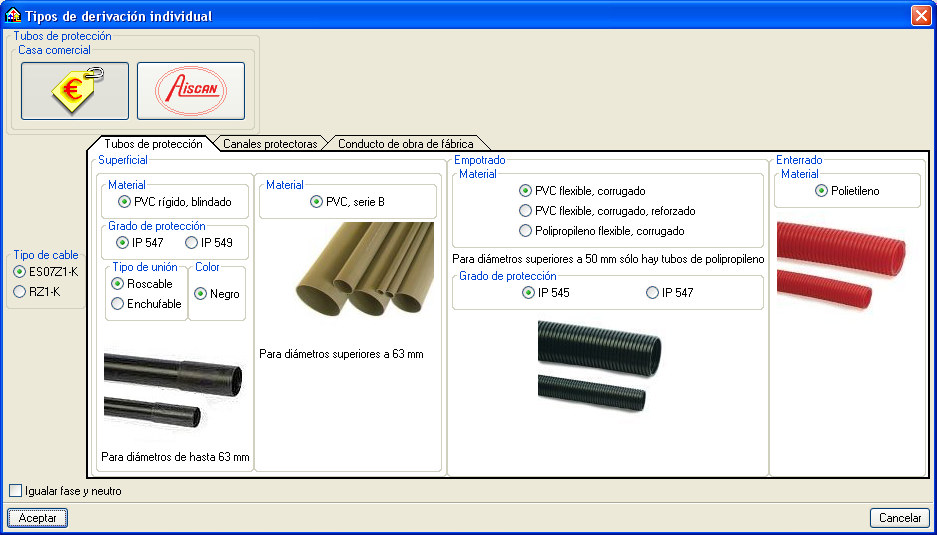Click text 'Para diámetros de hasta 63 mm'
Viewport: 937px width, 535px height.
click(x=175, y=457)
